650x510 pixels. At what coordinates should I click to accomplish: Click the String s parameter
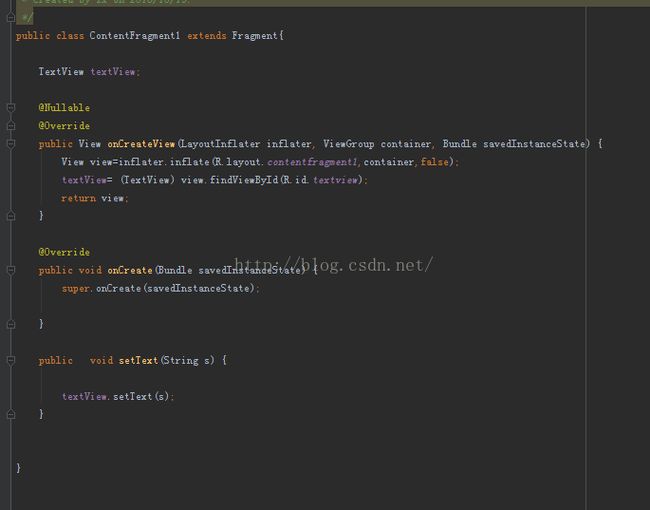point(187,361)
